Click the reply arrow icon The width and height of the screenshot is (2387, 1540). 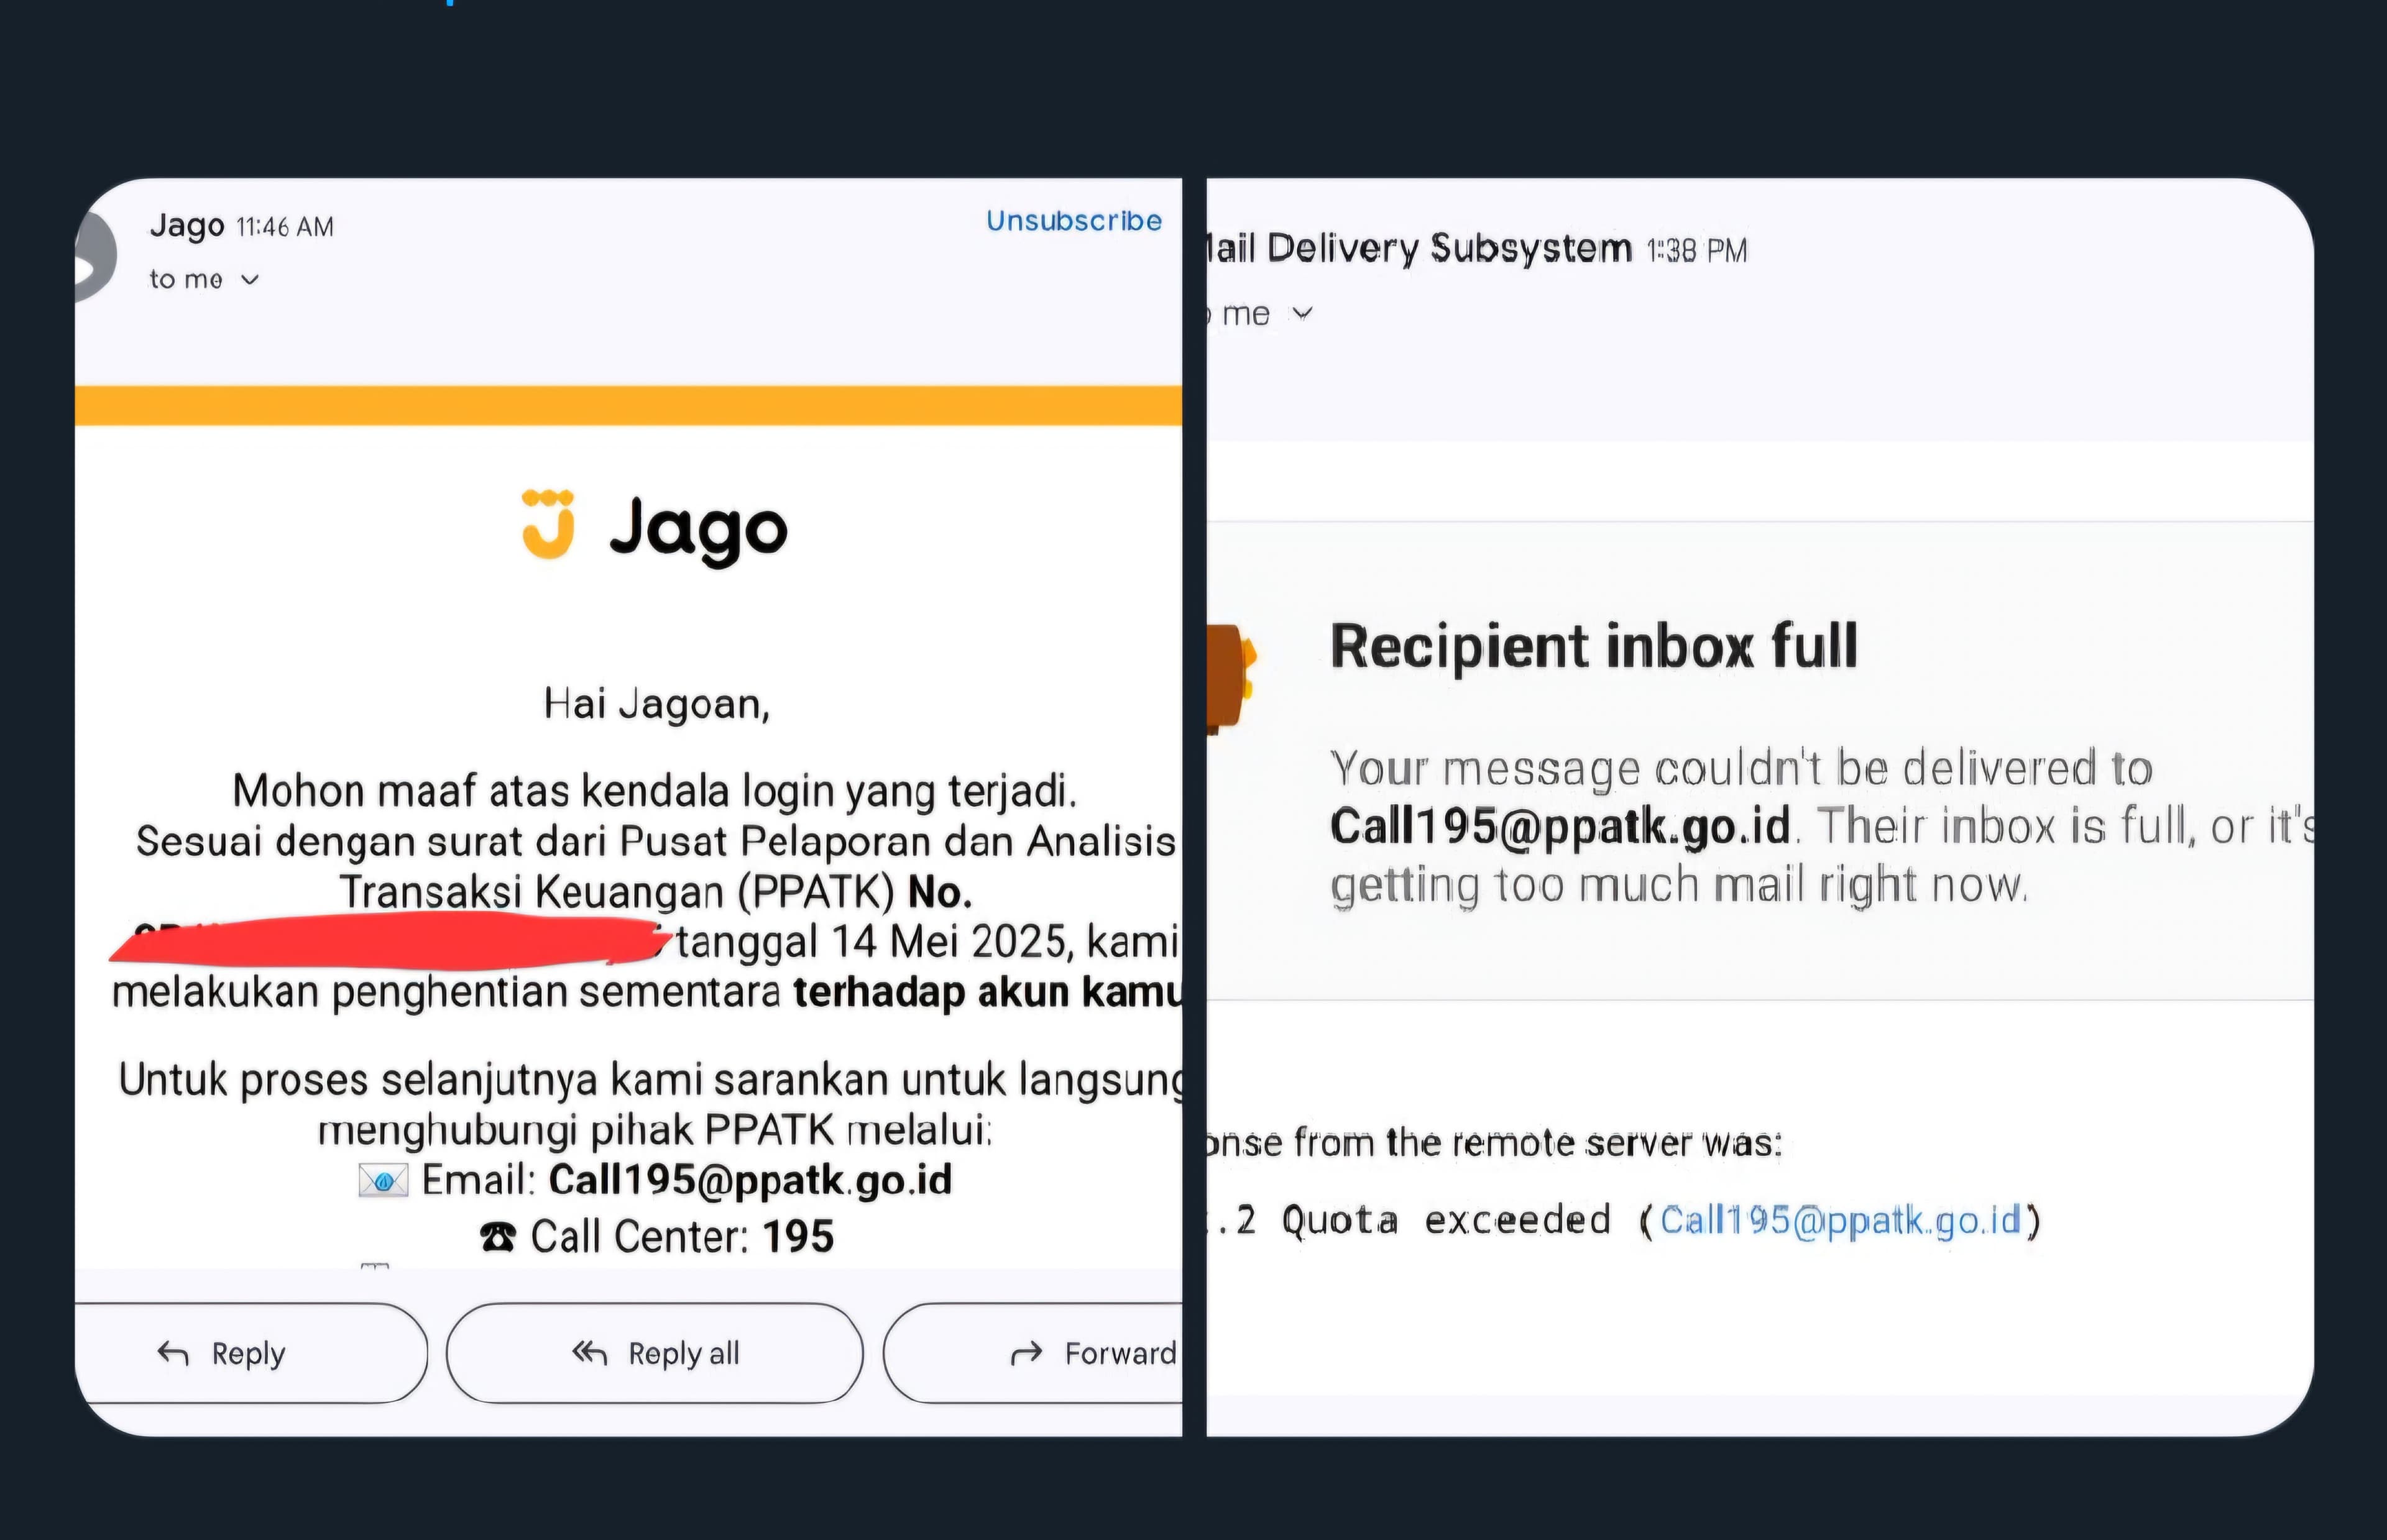(x=173, y=1354)
